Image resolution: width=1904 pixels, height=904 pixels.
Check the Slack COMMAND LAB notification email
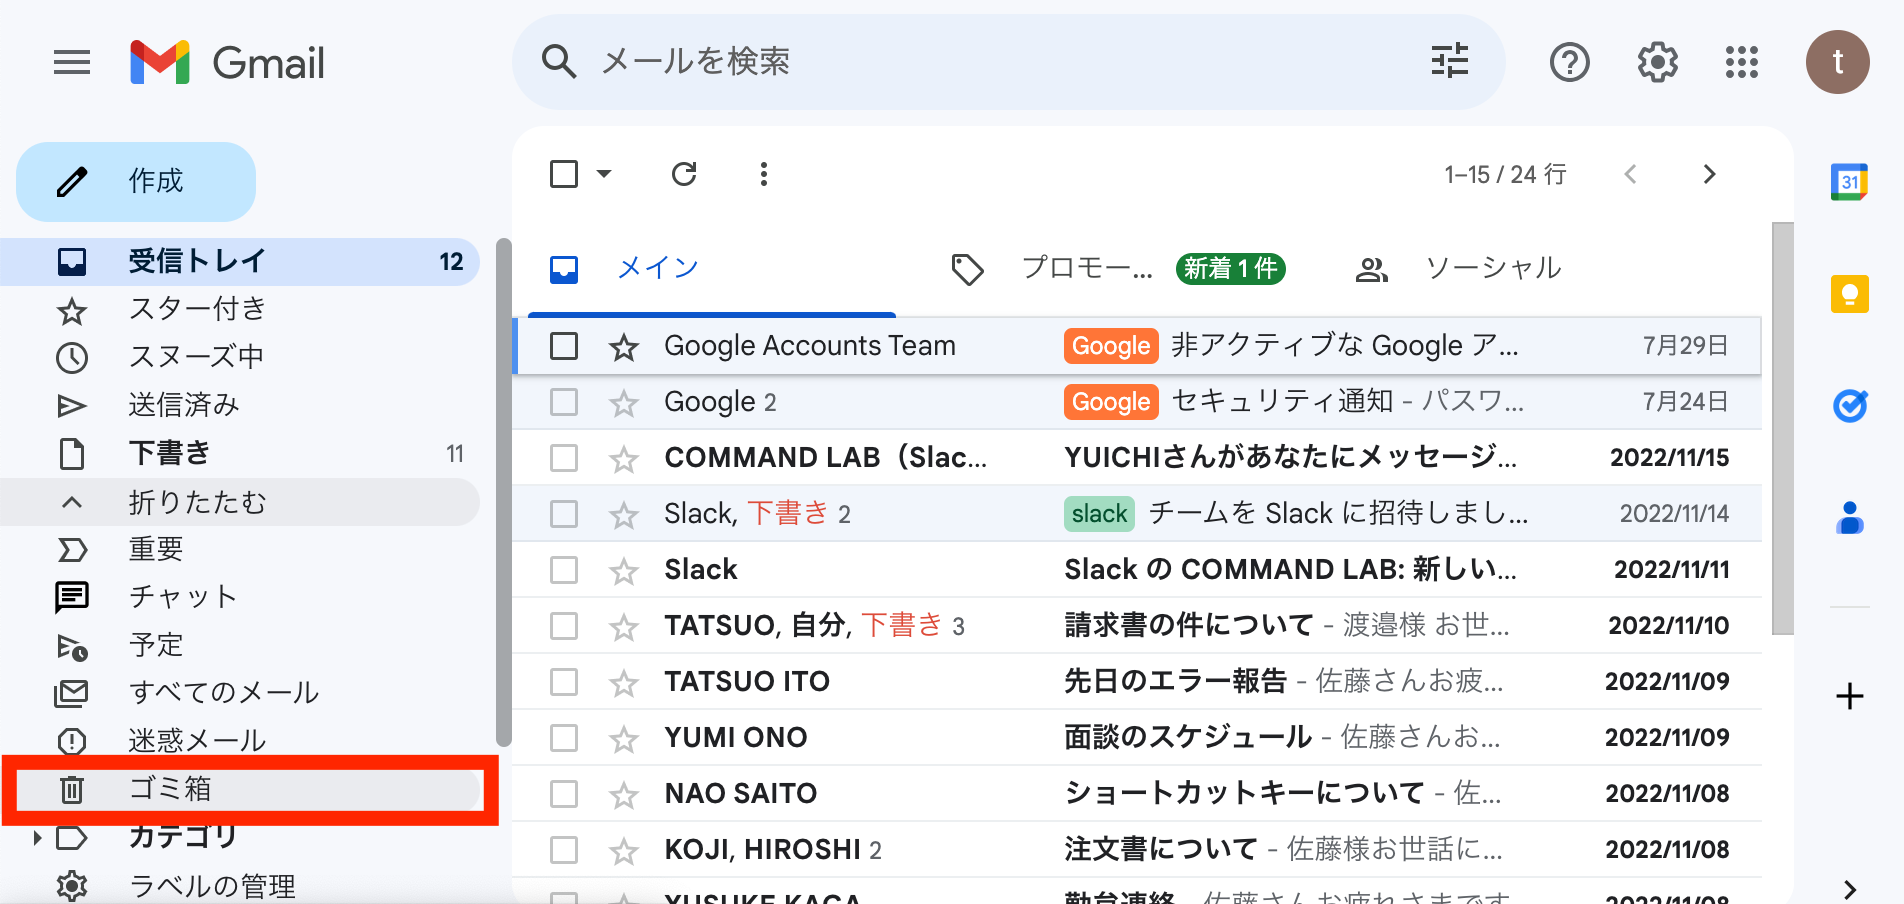[564, 570]
